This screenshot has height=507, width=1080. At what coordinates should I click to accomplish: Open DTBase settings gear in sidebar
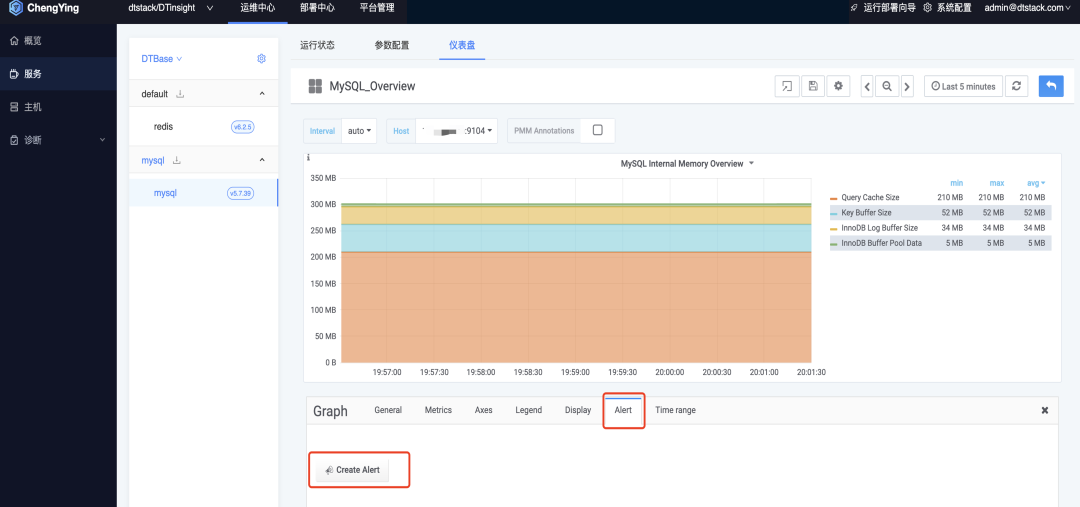(262, 59)
